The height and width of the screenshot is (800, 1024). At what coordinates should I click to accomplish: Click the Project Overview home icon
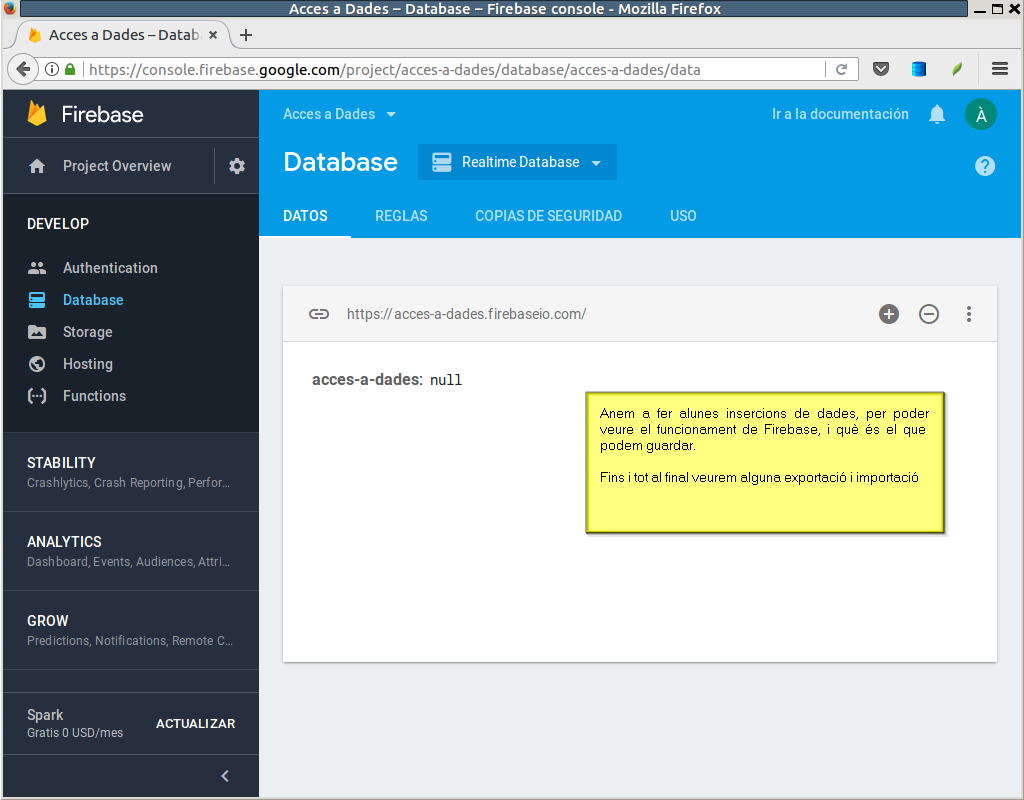(37, 166)
